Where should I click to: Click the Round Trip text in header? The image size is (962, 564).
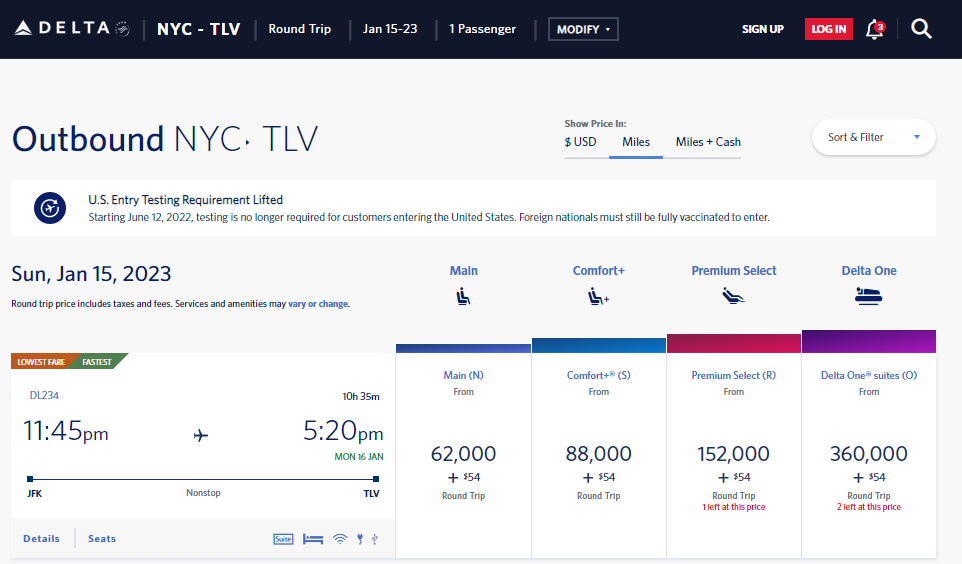point(299,29)
